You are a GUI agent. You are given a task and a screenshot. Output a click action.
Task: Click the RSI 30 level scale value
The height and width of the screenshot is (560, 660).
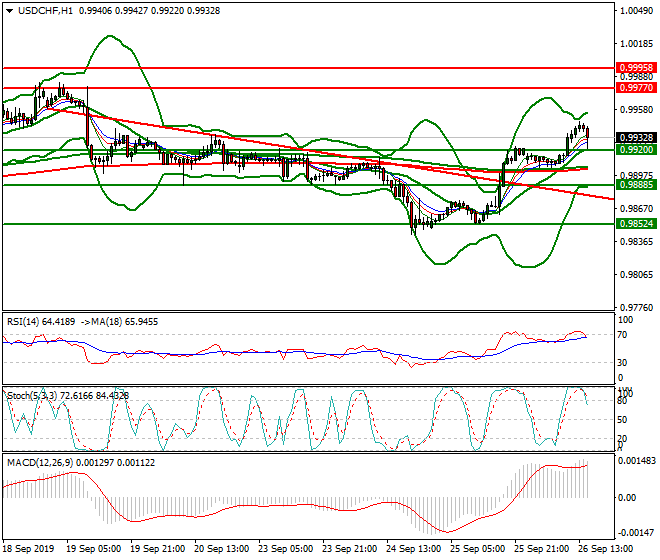coord(622,363)
